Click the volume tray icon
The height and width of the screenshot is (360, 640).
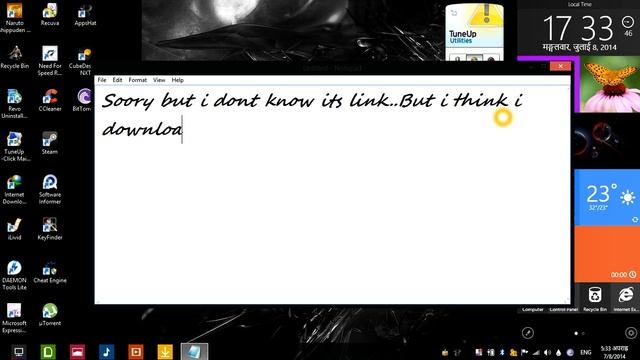tap(547, 352)
